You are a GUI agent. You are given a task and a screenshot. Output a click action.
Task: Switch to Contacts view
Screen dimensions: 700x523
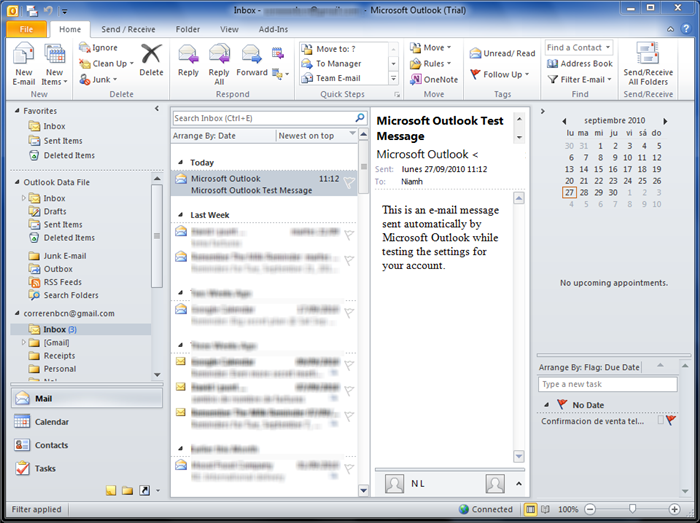[87, 445]
